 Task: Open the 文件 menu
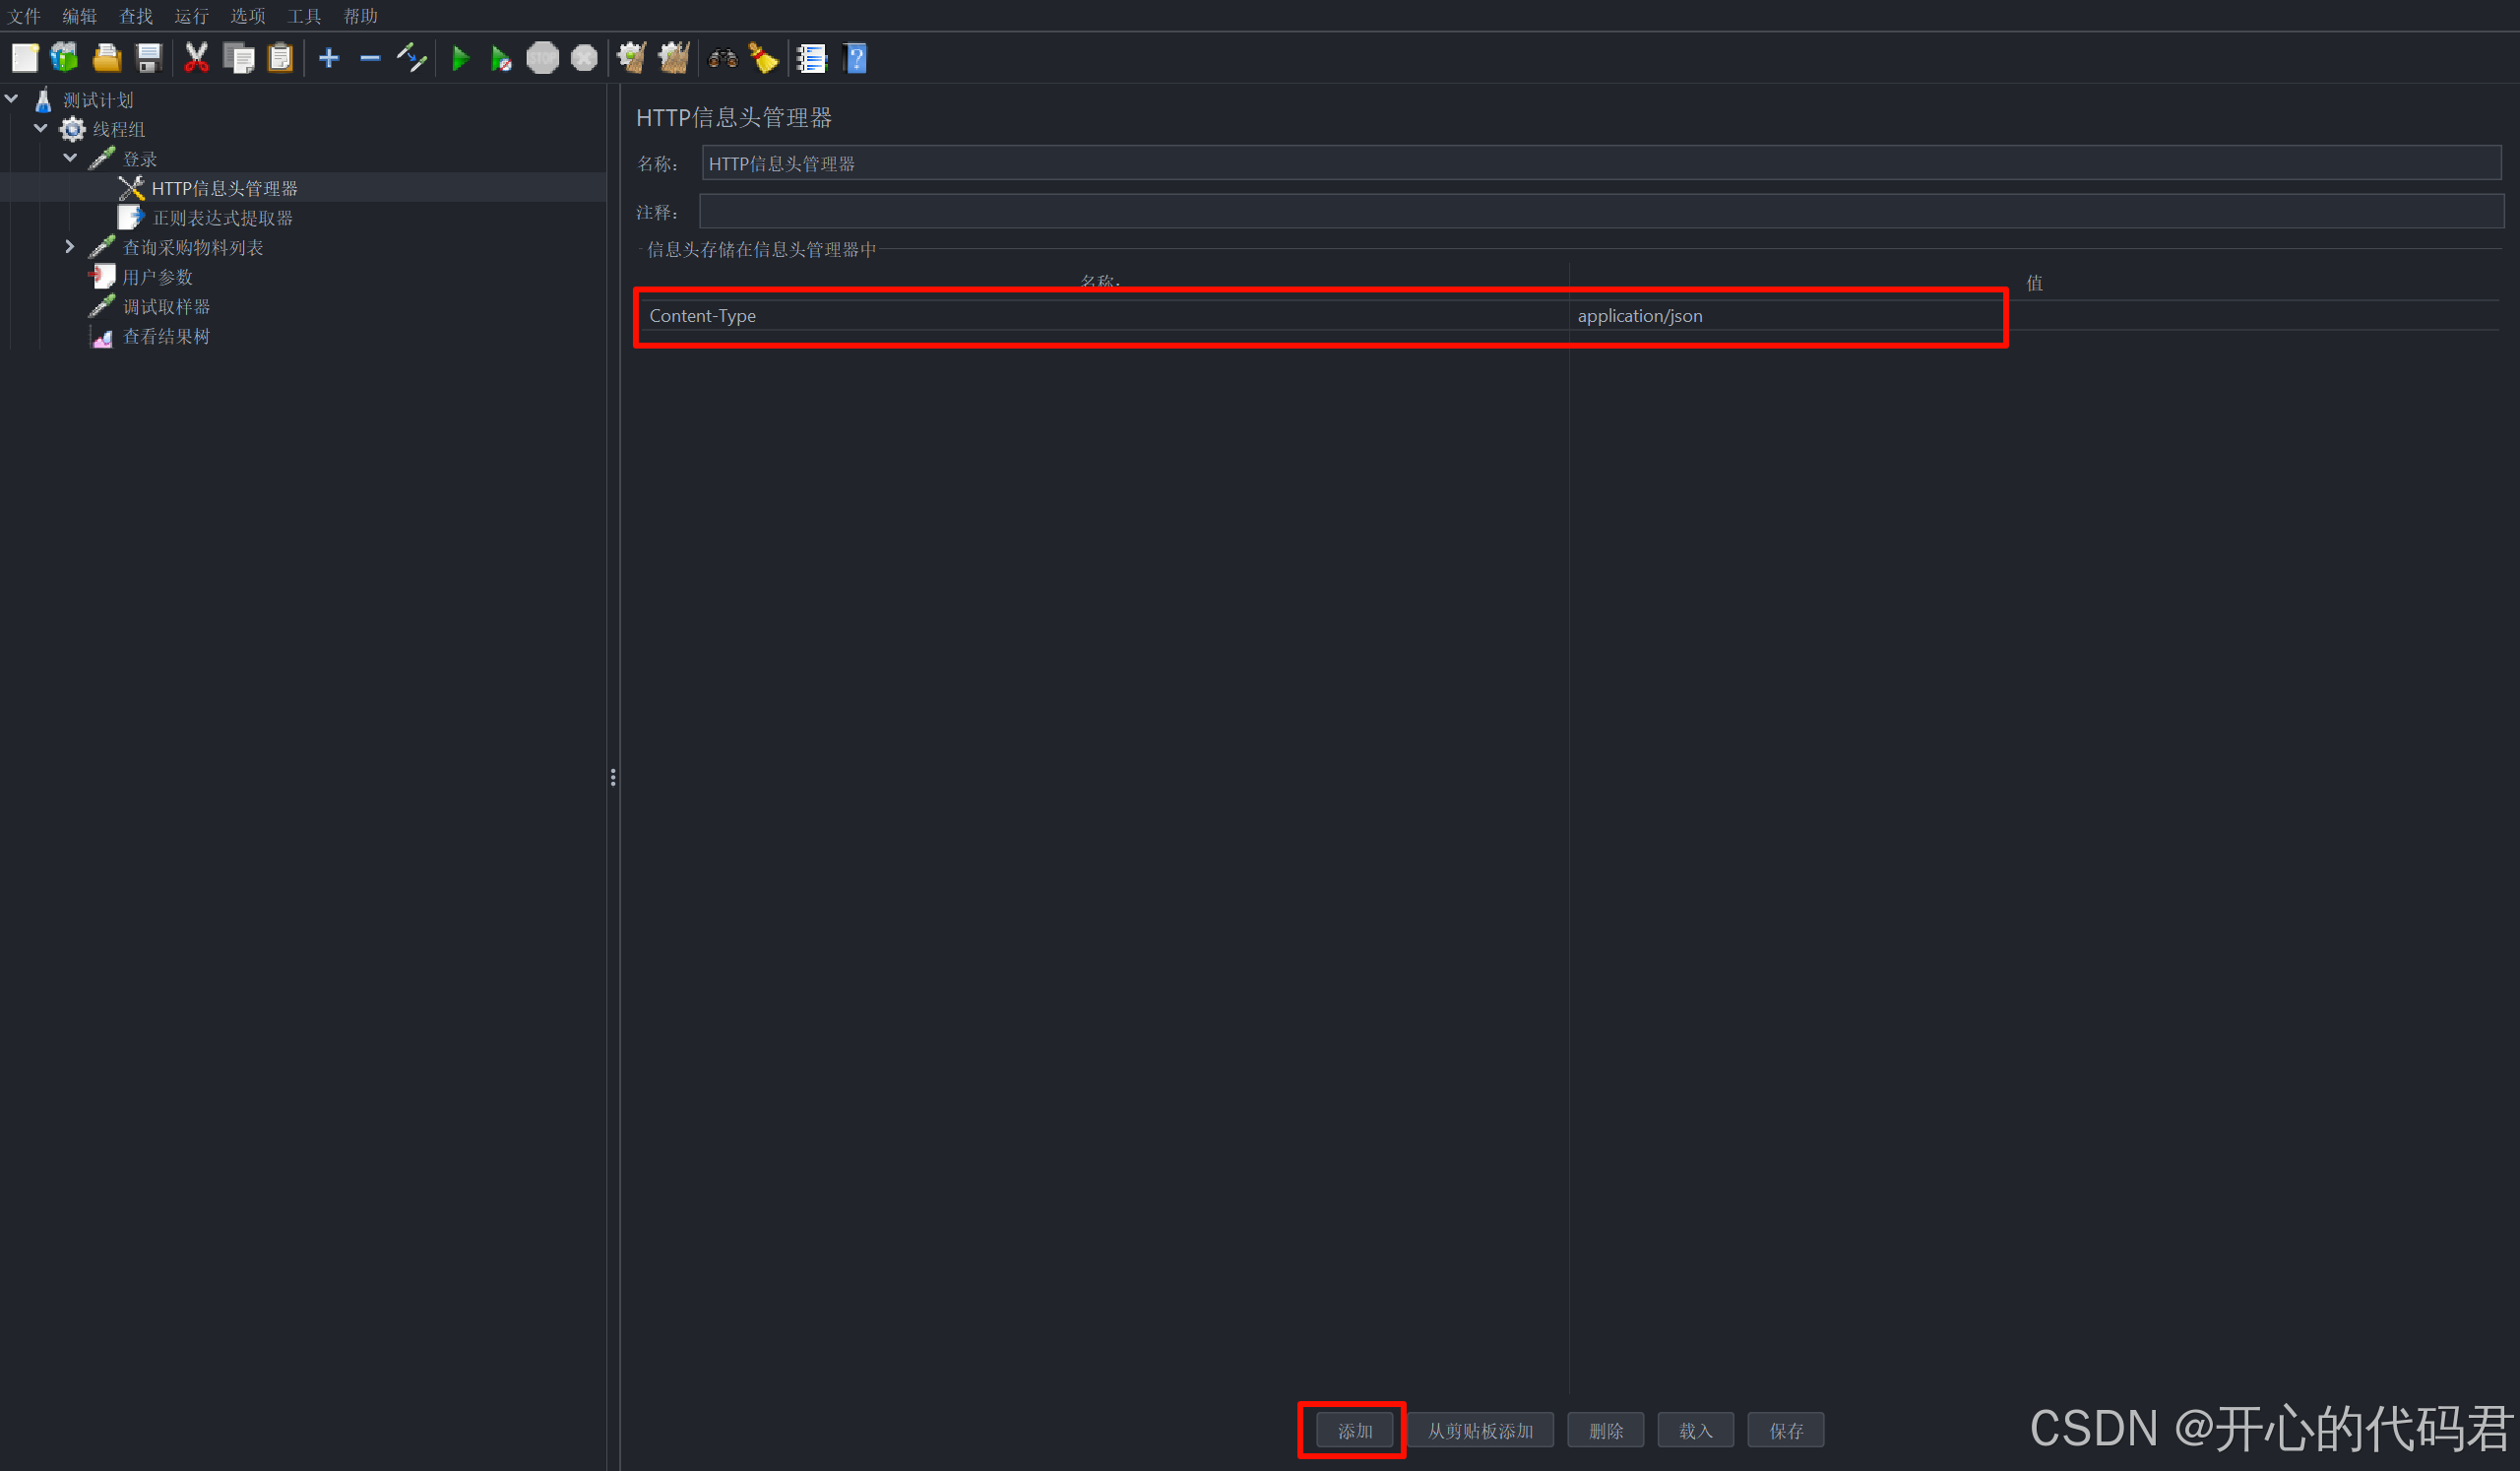pos(25,15)
